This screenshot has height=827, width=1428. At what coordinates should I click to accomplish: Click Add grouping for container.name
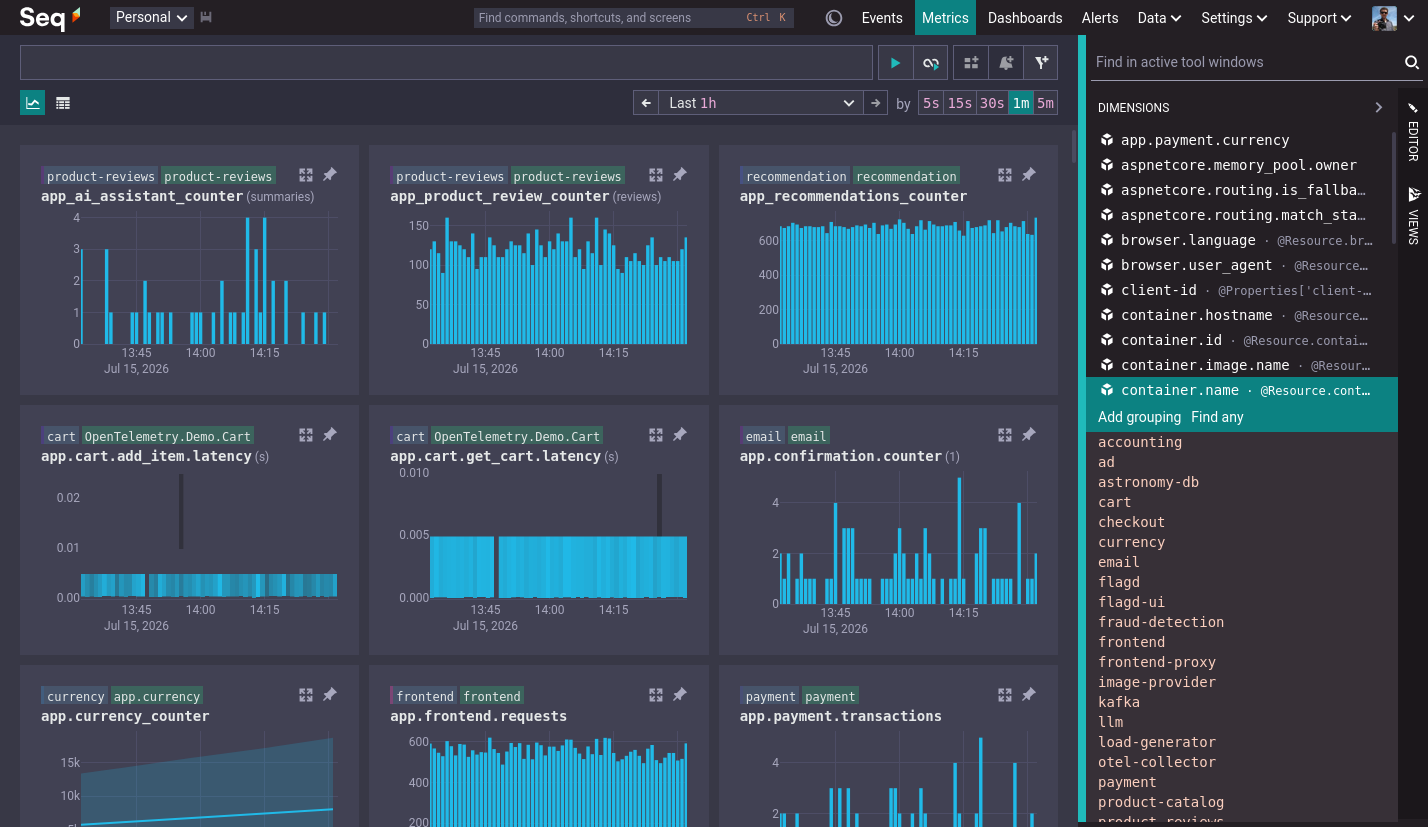coord(1139,417)
